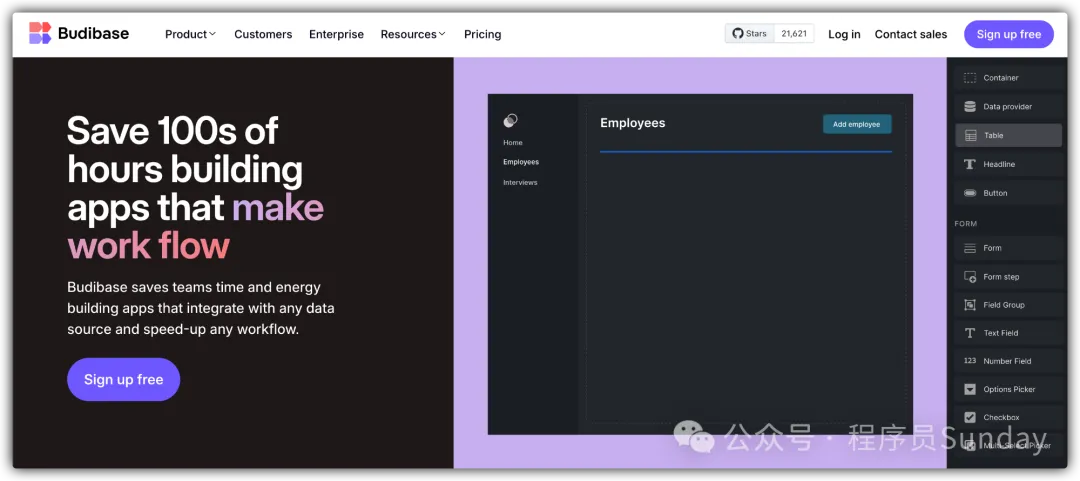
Task: Pick the Number Field component
Action: pos(1006,361)
